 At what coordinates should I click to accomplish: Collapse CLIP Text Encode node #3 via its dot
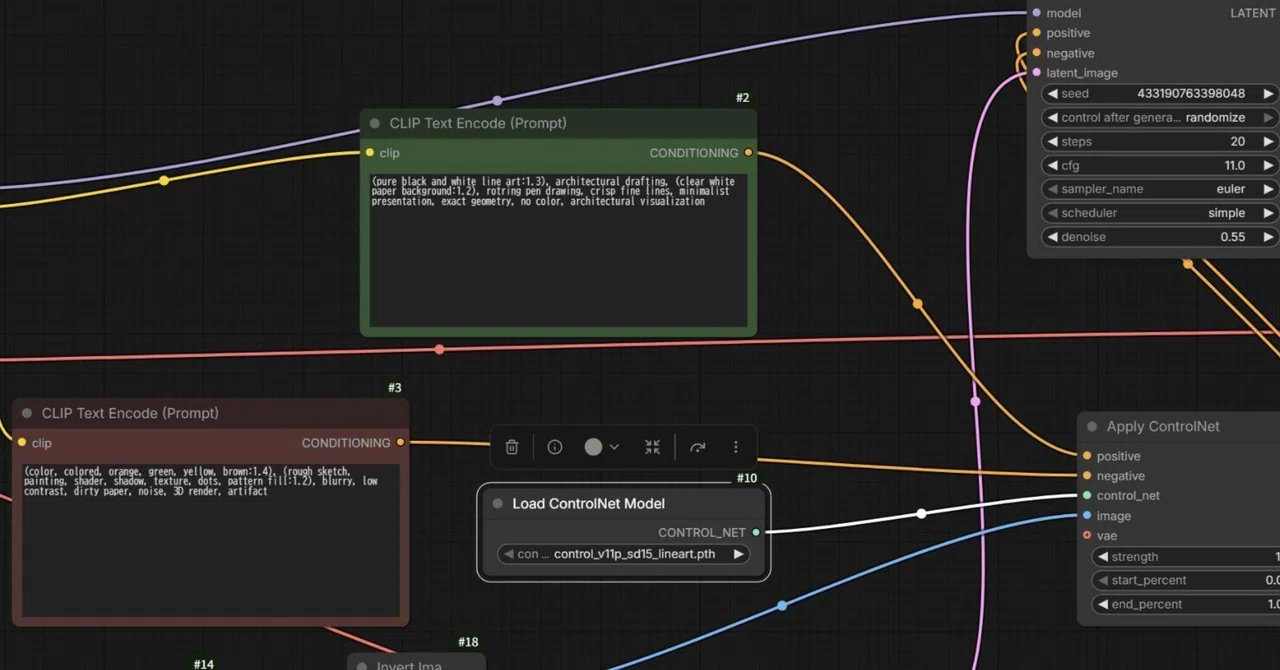click(x=27, y=413)
